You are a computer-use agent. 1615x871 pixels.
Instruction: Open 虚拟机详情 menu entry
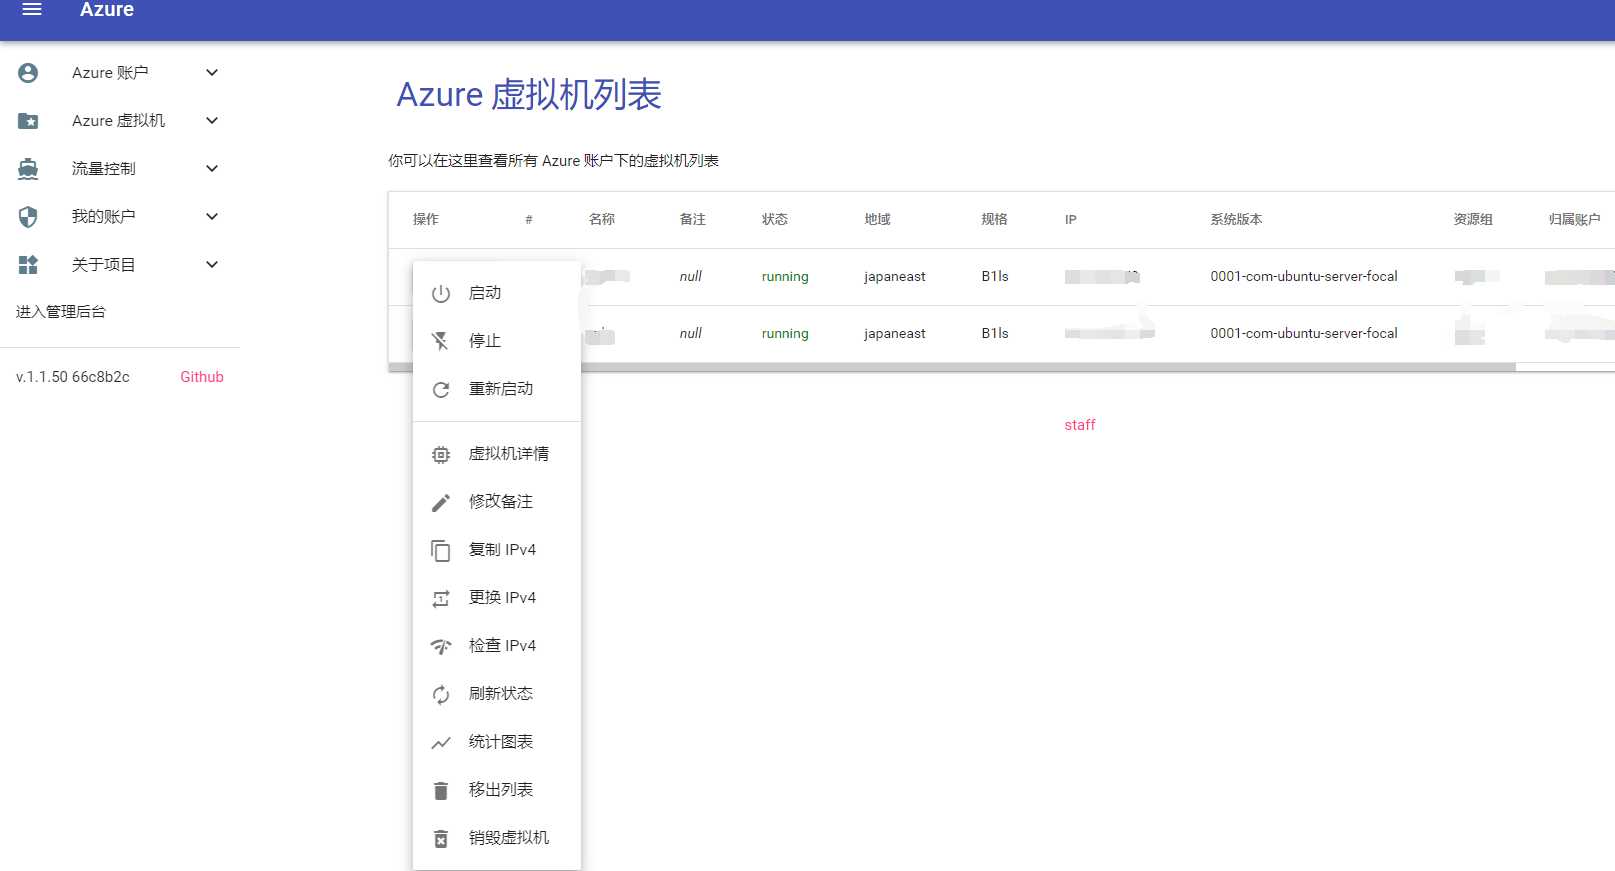point(497,454)
